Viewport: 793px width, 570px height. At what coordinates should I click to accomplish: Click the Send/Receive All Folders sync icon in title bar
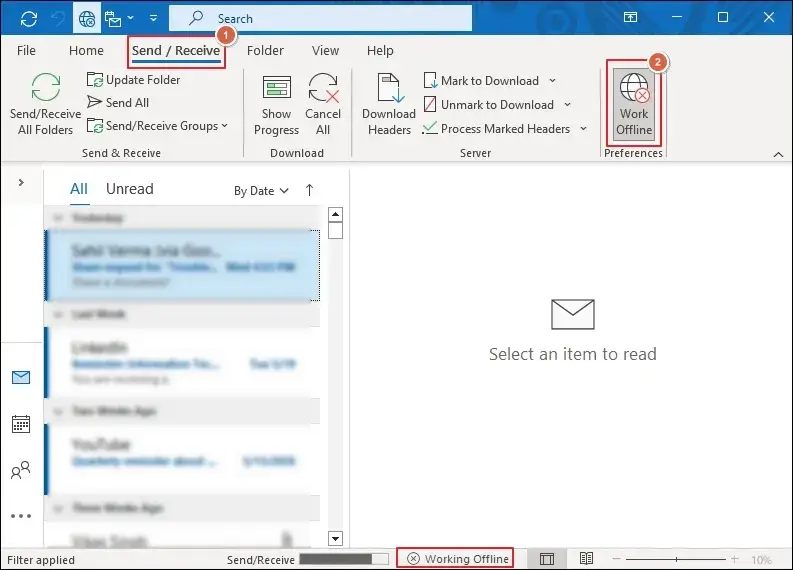(x=29, y=19)
